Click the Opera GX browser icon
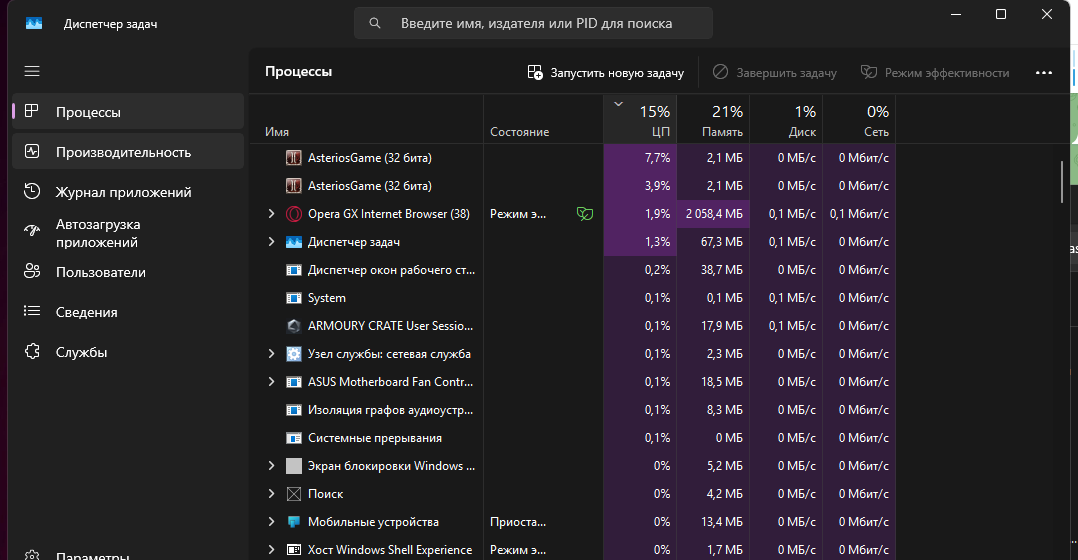This screenshot has height=560, width=1078. click(x=294, y=214)
